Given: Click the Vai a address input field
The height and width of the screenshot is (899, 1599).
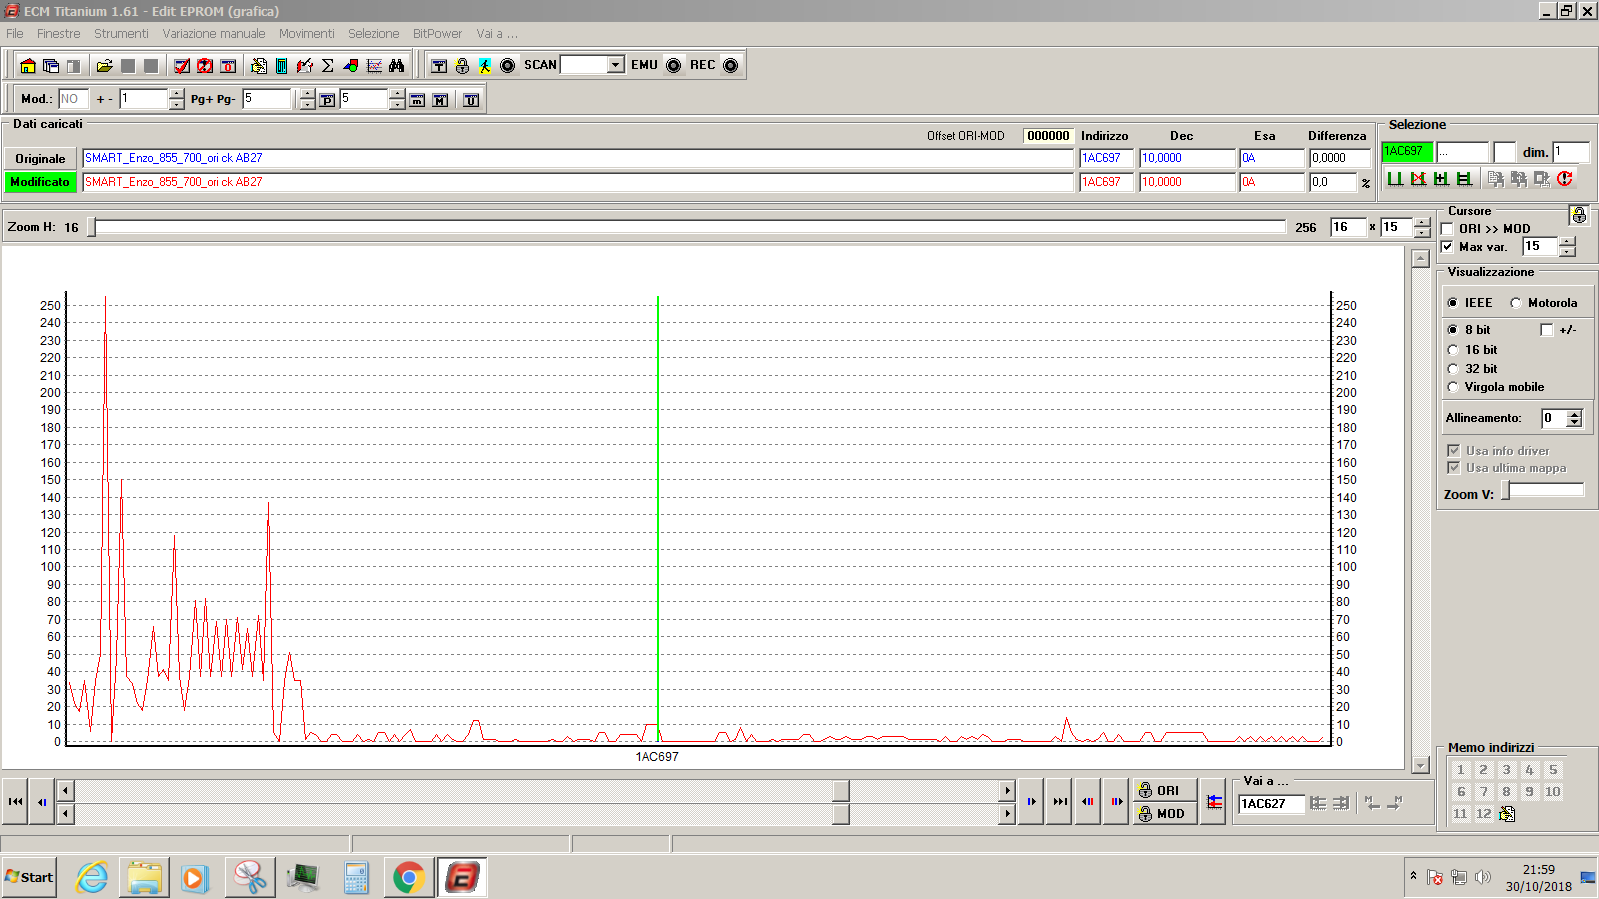Looking at the screenshot, I should (x=1272, y=804).
